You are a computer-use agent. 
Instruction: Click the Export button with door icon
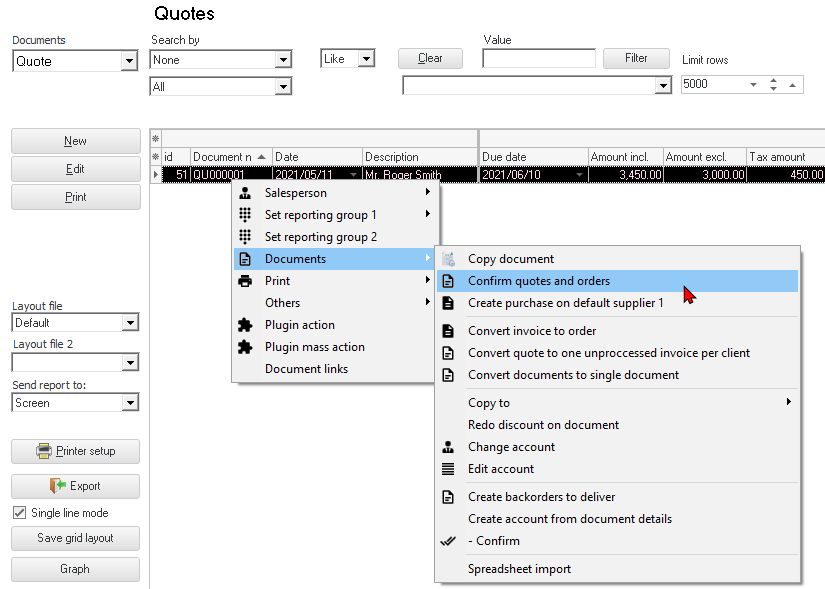(75, 486)
